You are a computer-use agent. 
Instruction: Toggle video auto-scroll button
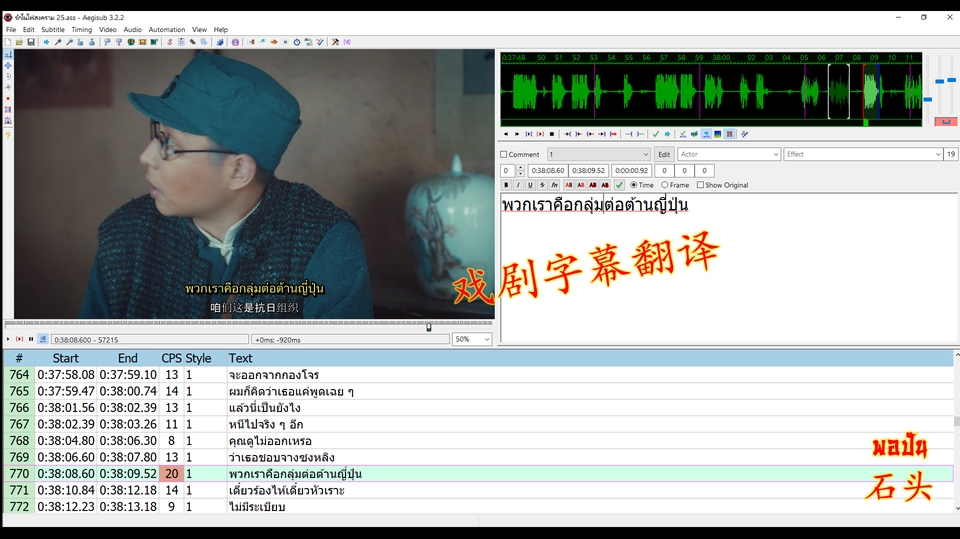click(x=43, y=339)
